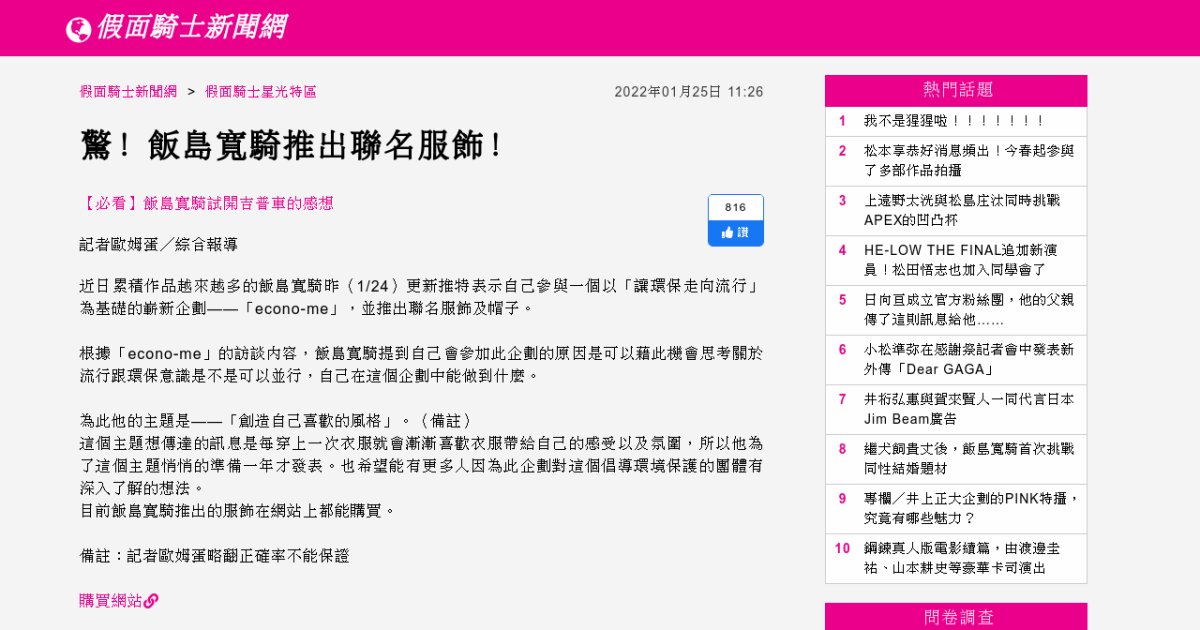Viewport: 1200px width, 630px height.
Task: Click the 816 like count box
Action: click(x=735, y=207)
